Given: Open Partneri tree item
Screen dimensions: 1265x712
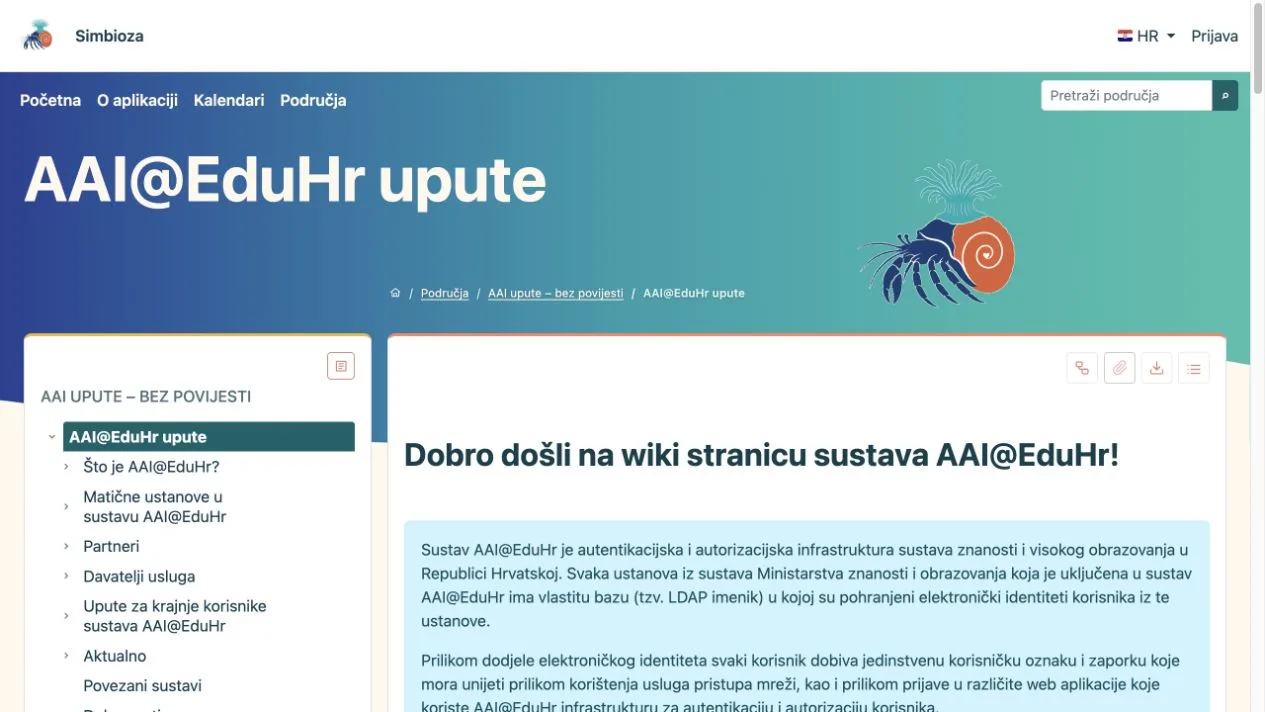Looking at the screenshot, I should pos(111,547).
